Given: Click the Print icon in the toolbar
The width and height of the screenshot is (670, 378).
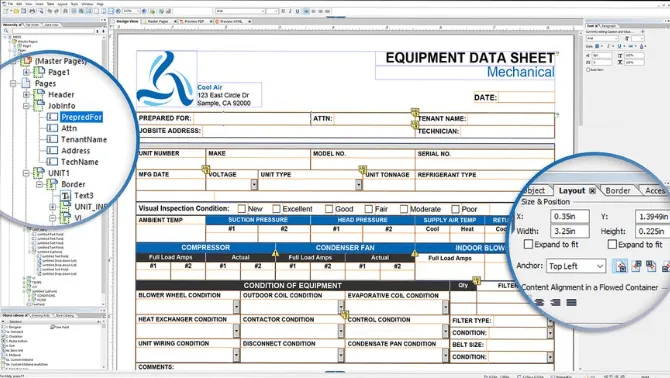Looking at the screenshot, I should 32,11.
